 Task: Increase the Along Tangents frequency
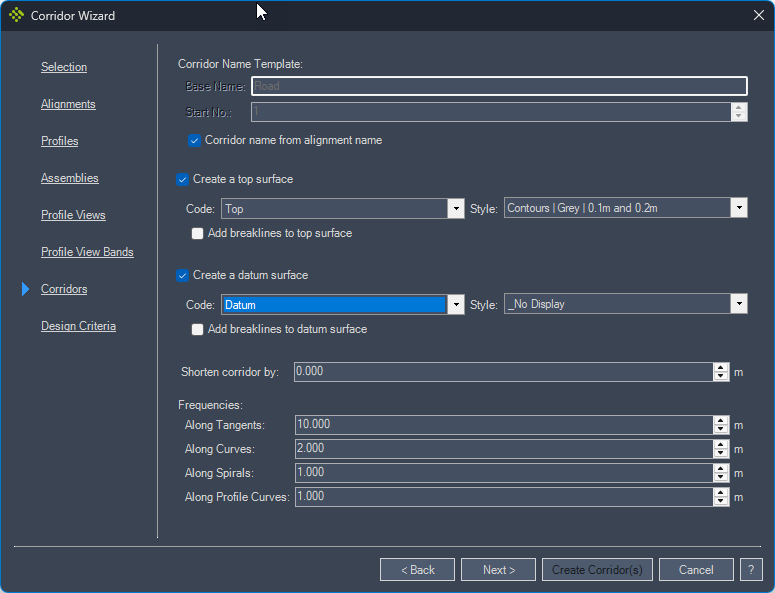[x=721, y=420]
